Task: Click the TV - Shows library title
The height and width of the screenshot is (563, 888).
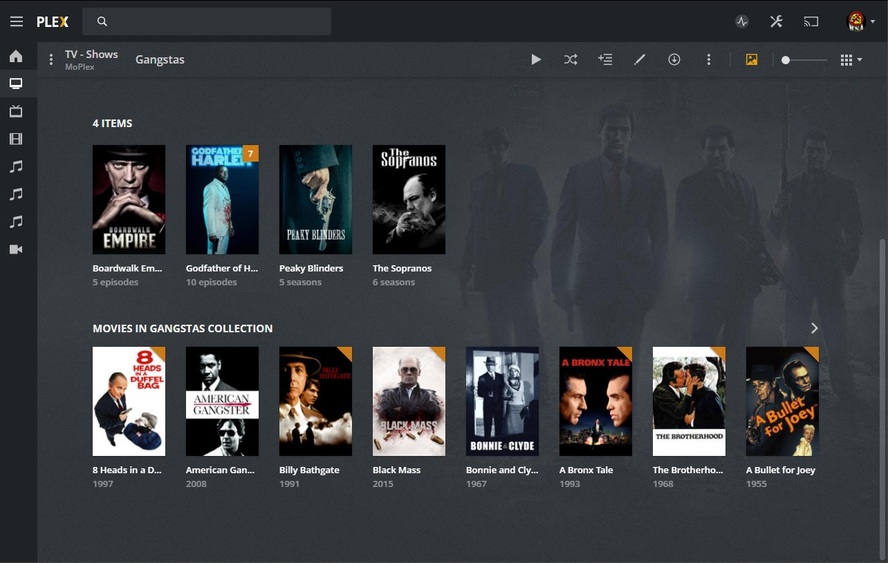Action: tap(91, 54)
